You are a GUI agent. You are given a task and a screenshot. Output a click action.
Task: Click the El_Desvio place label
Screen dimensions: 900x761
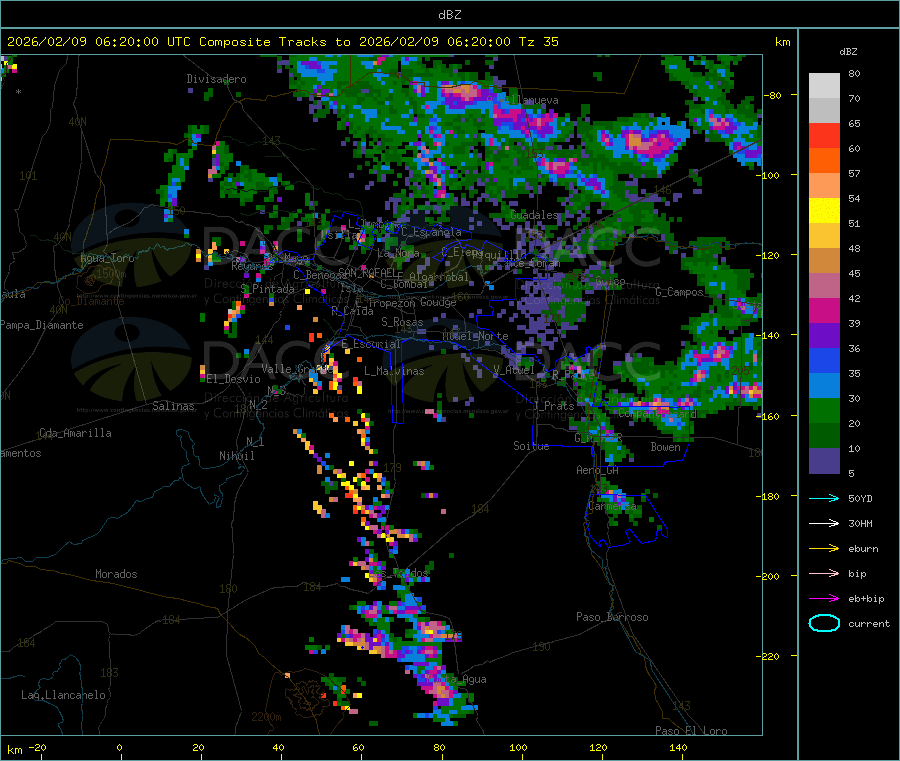point(234,379)
